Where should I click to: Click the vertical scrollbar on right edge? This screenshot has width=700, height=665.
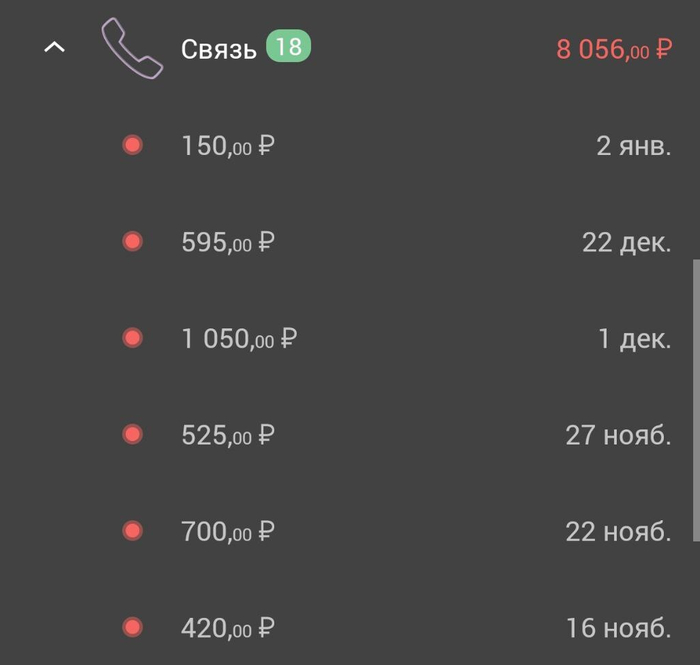(695, 400)
